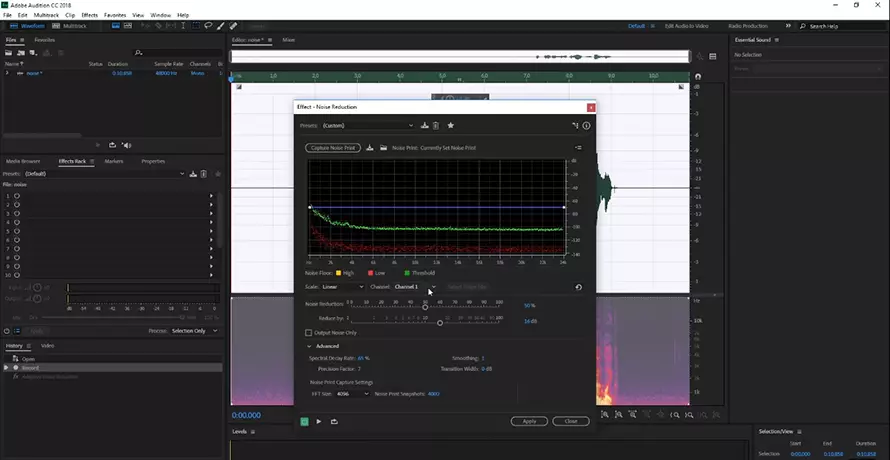The height and width of the screenshot is (460, 890).
Task: Play the effect preview
Action: 319,421
